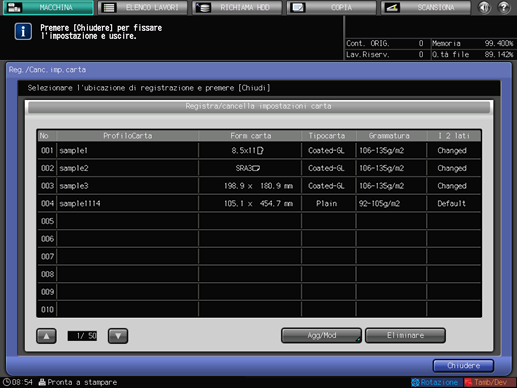Click the Rotazione status indicator
The width and height of the screenshot is (517, 388).
tap(436, 382)
